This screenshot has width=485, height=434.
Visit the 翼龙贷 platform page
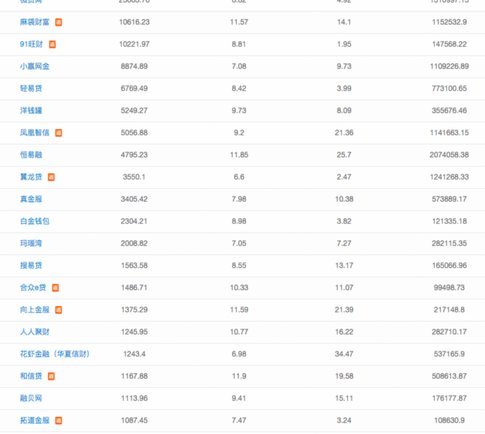(31, 177)
